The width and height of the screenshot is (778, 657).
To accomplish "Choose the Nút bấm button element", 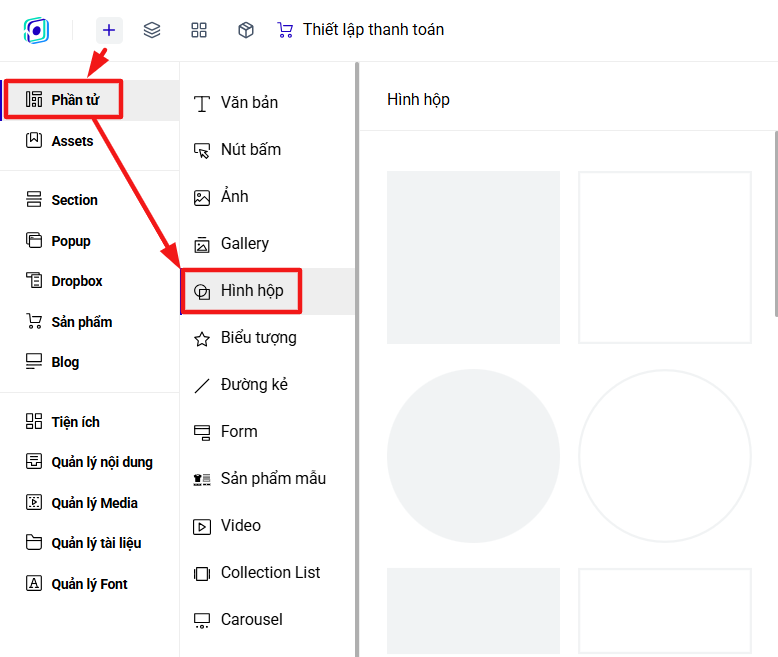I will click(267, 149).
